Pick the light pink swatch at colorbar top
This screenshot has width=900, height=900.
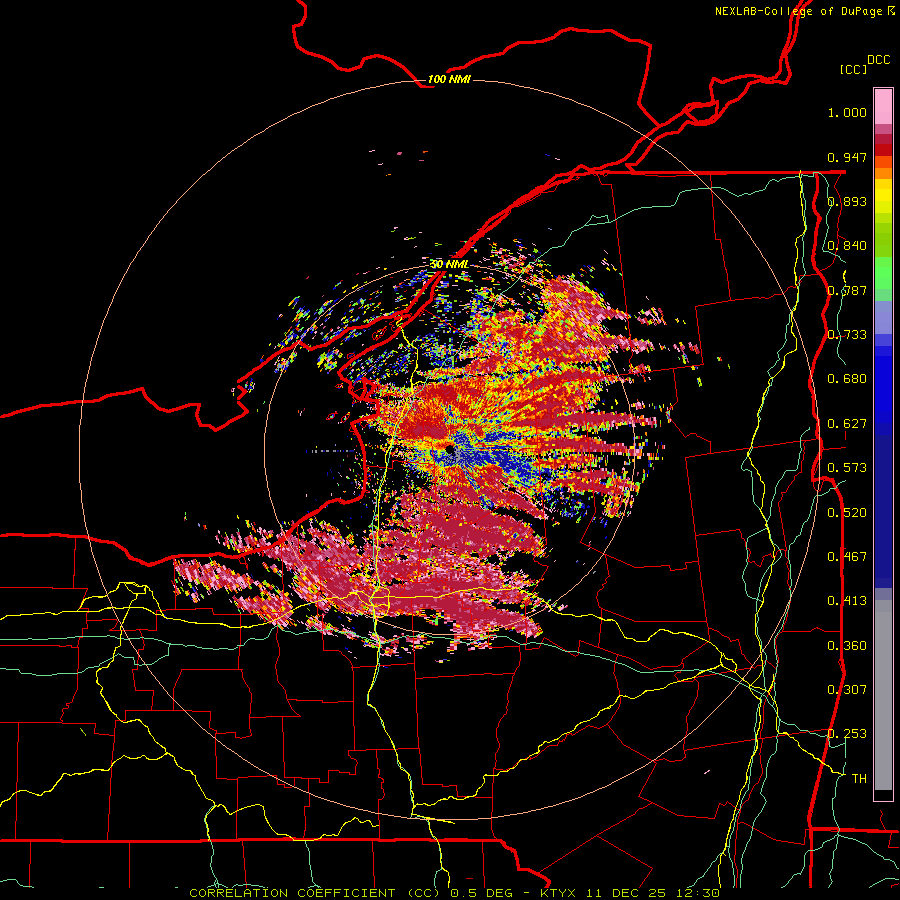point(883,106)
